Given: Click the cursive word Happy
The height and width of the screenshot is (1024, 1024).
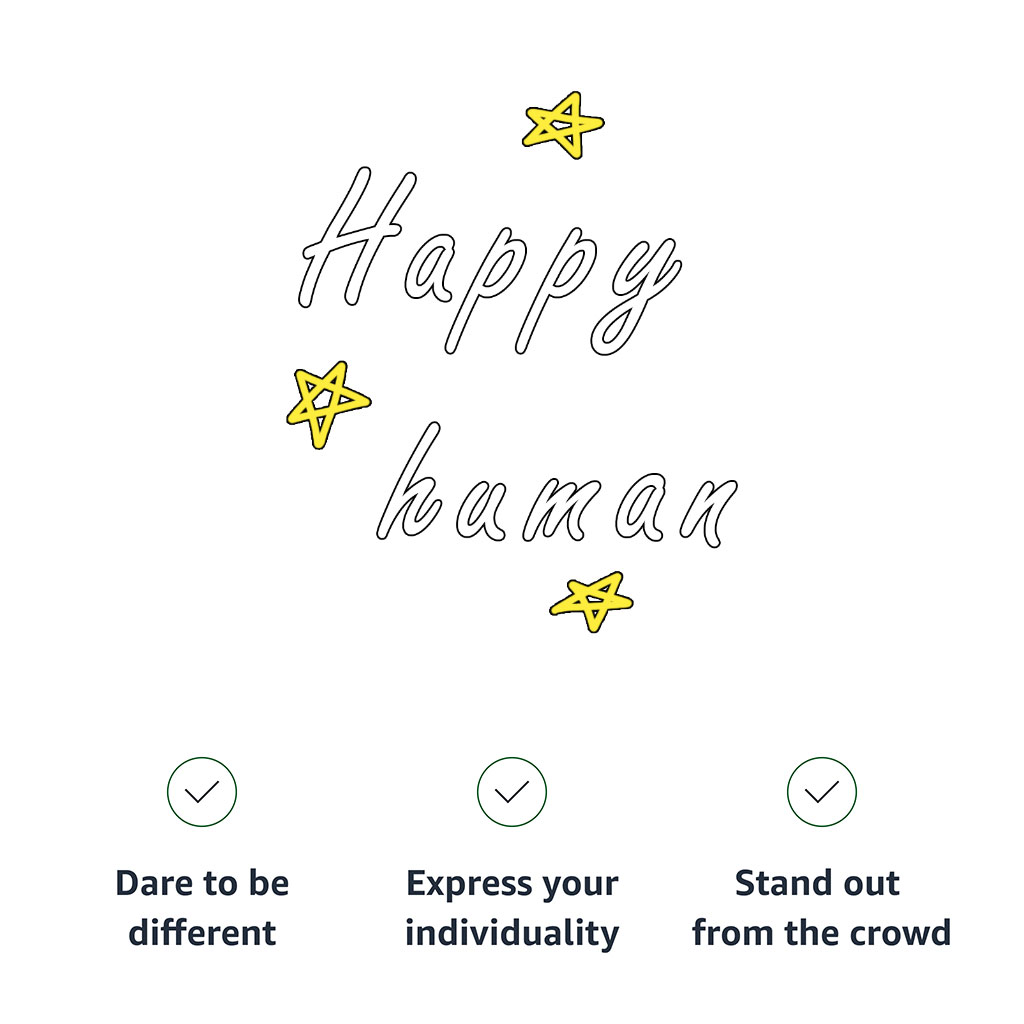Looking at the screenshot, I should (490, 261).
